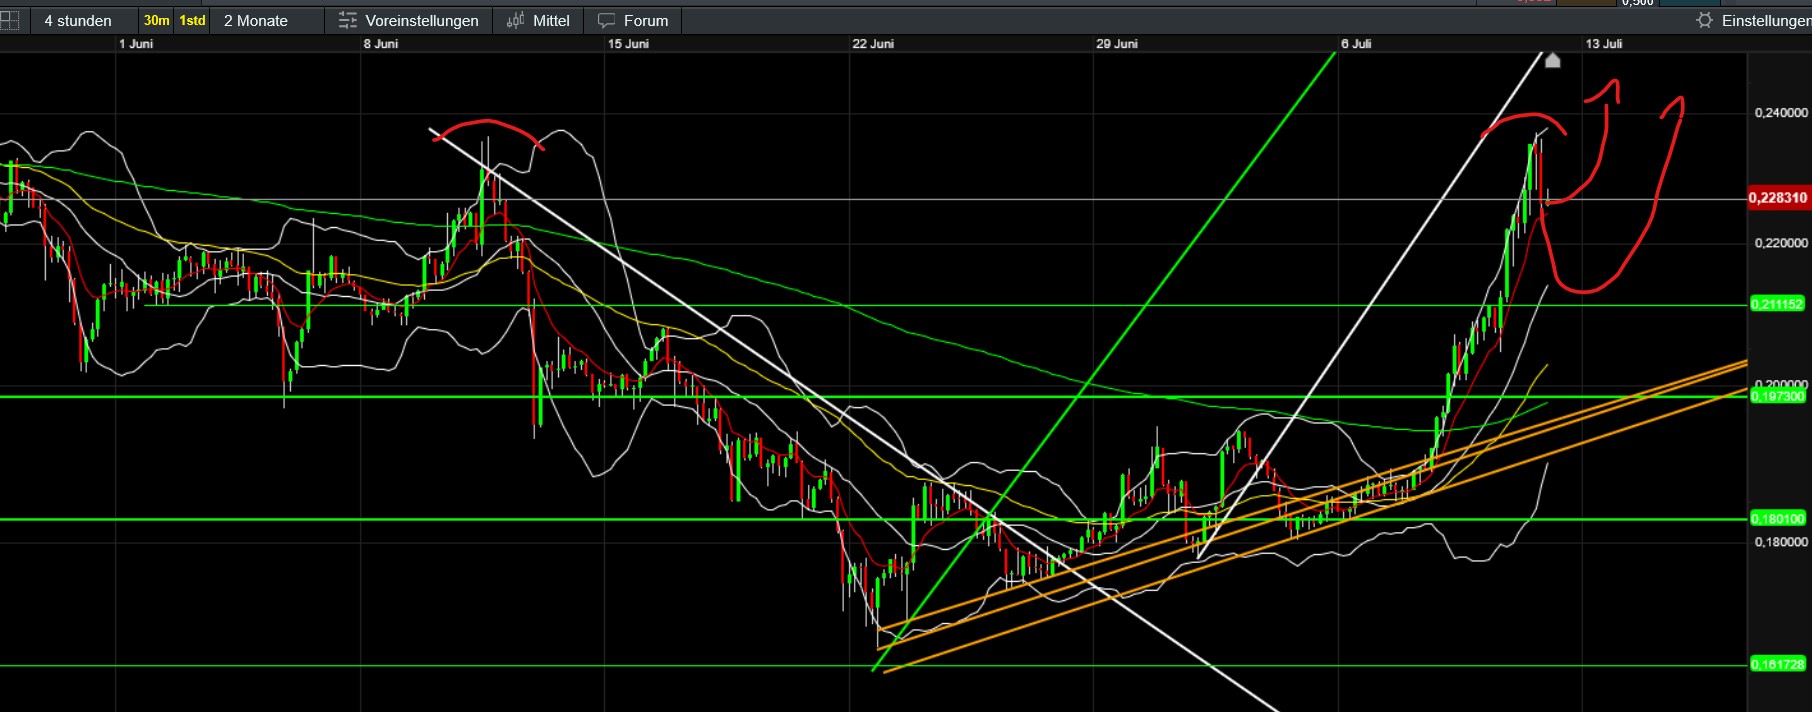This screenshot has width=1812, height=712.
Task: Open the '4 stunden' interval dropdown
Action: click(x=78, y=21)
